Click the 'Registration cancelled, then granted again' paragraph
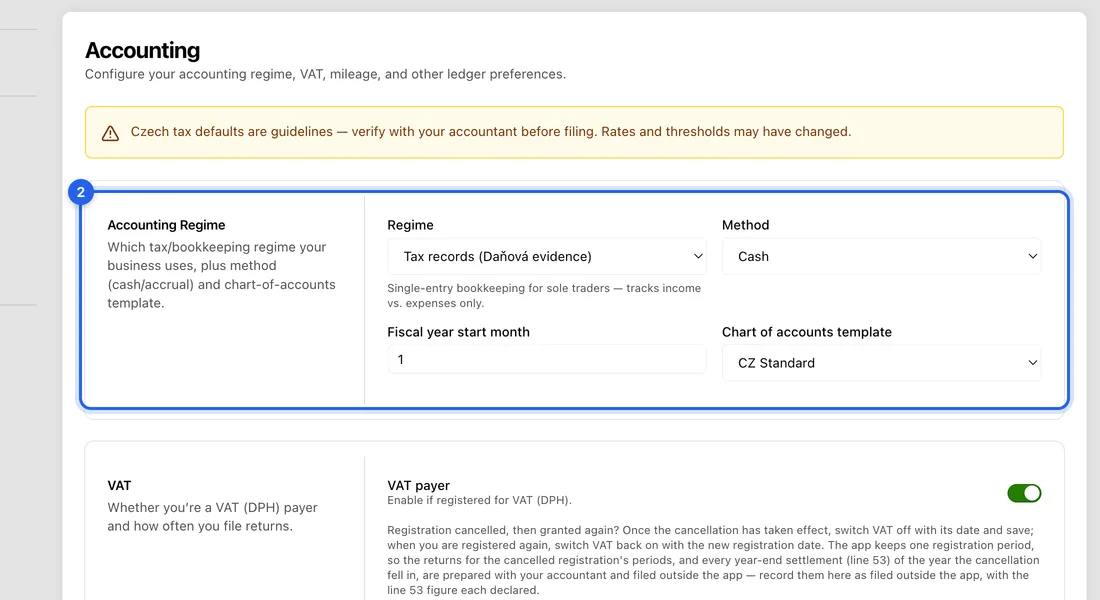 713,560
